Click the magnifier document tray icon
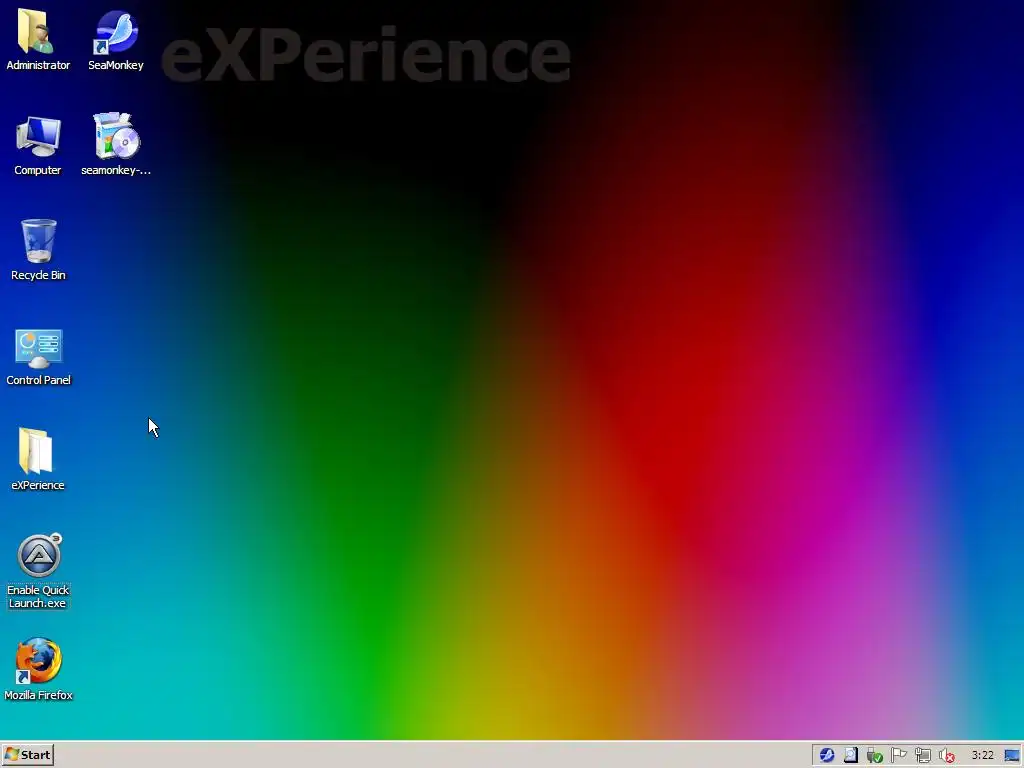 coord(850,756)
